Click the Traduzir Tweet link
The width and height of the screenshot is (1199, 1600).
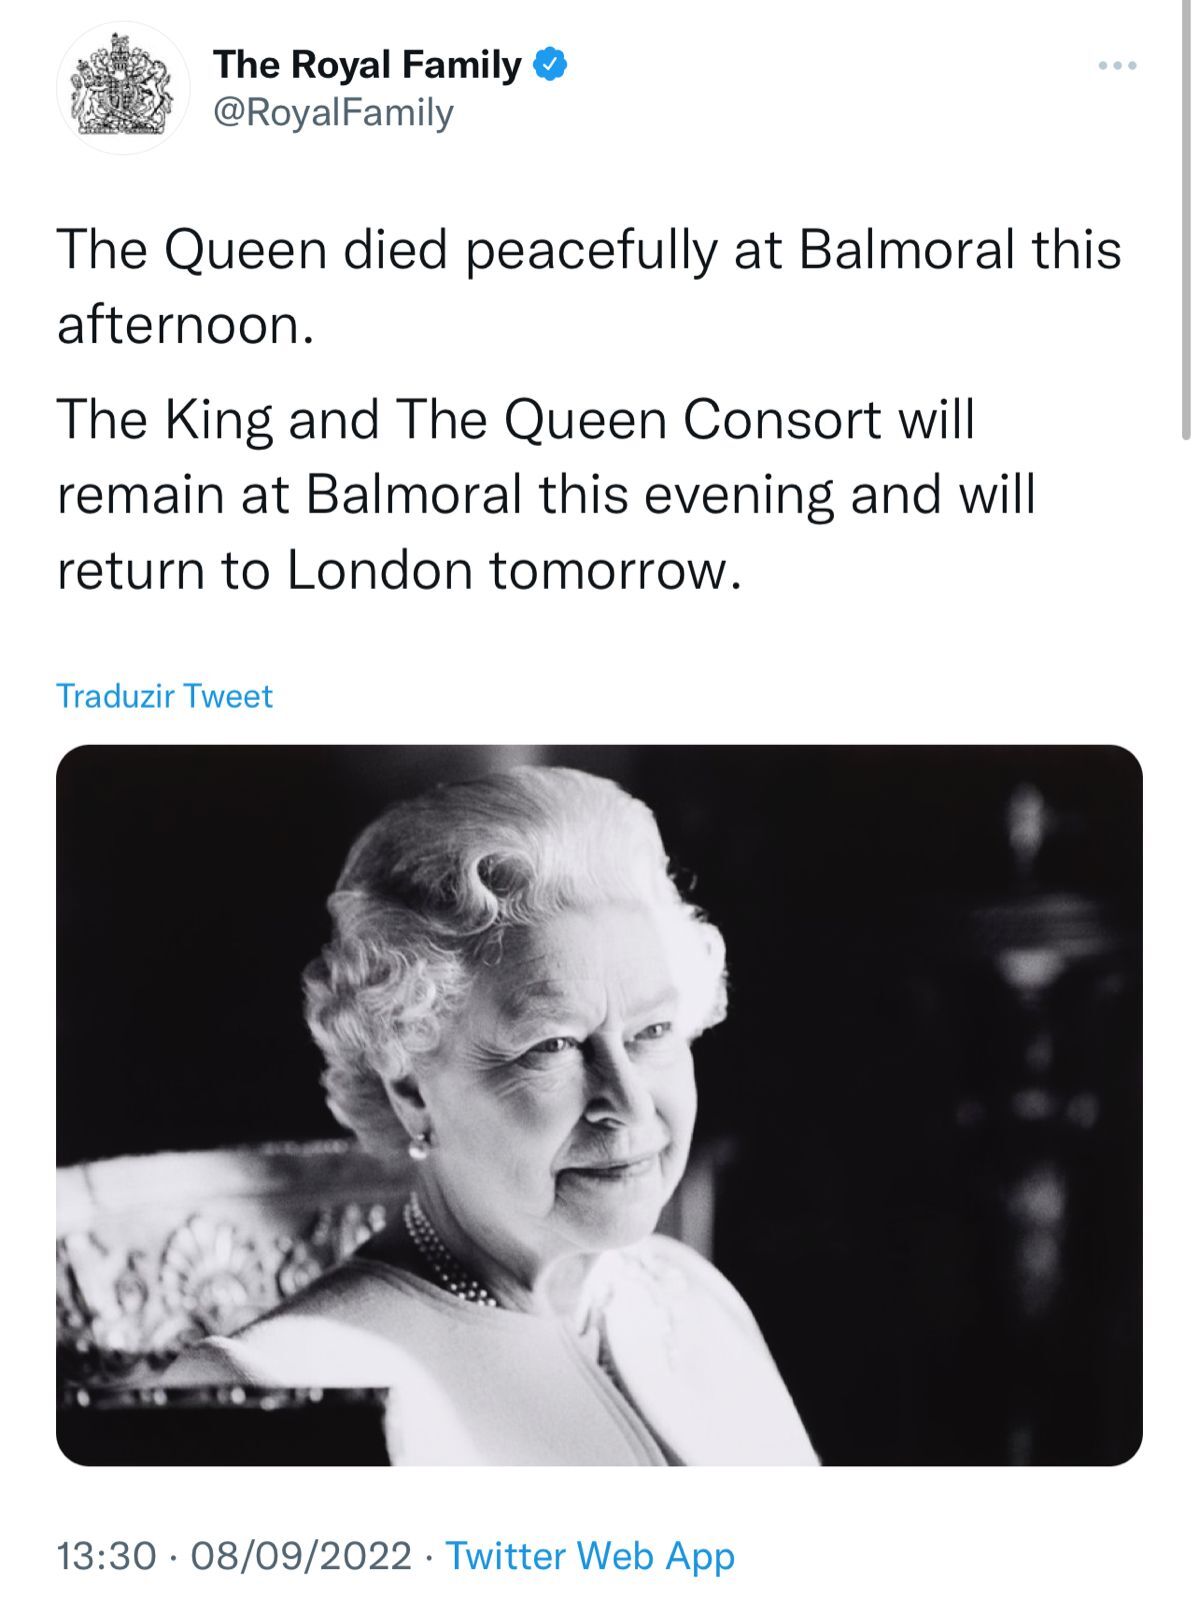click(164, 696)
